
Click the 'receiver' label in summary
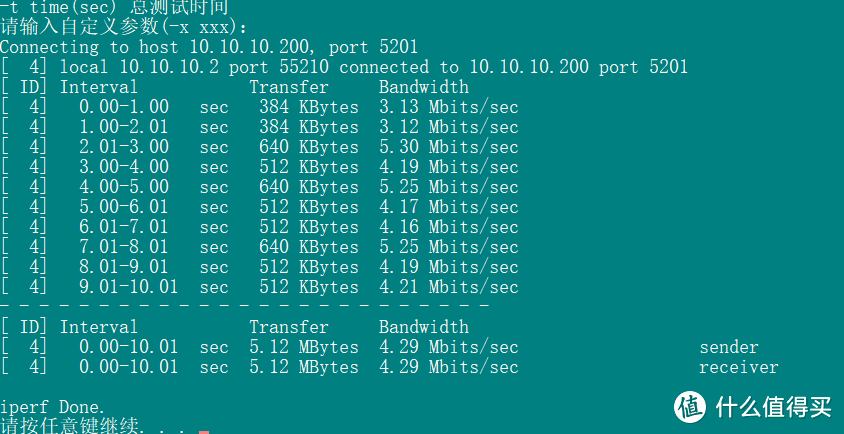pyautogui.click(x=738, y=367)
